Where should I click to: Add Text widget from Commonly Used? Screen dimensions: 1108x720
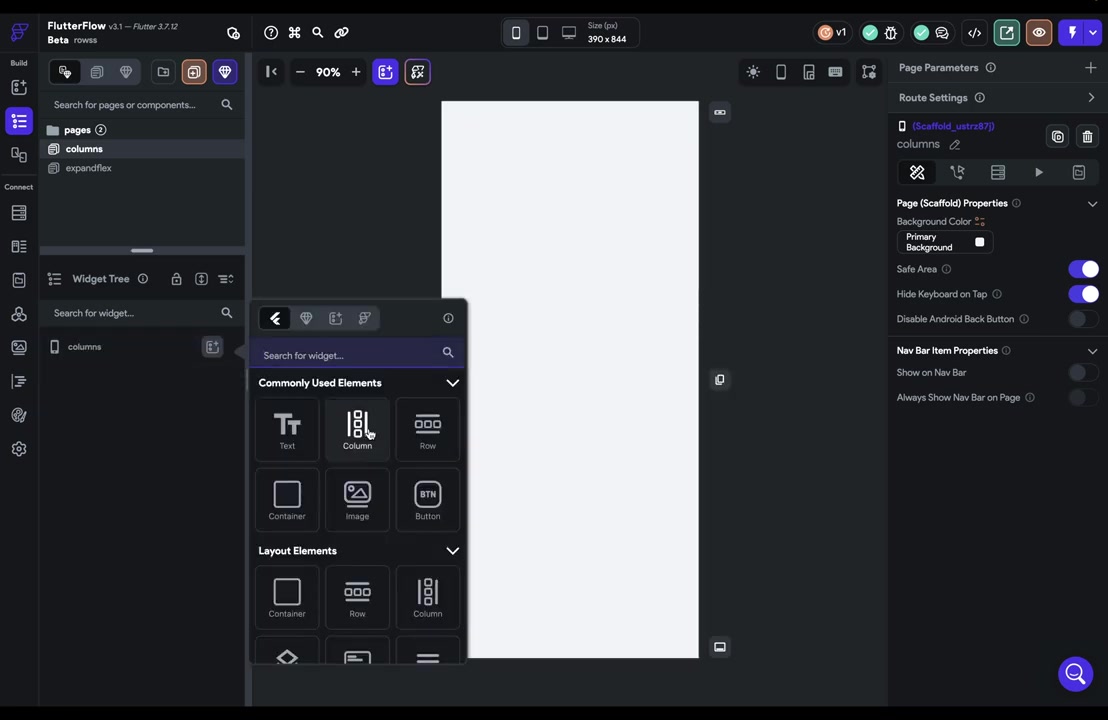point(287,430)
